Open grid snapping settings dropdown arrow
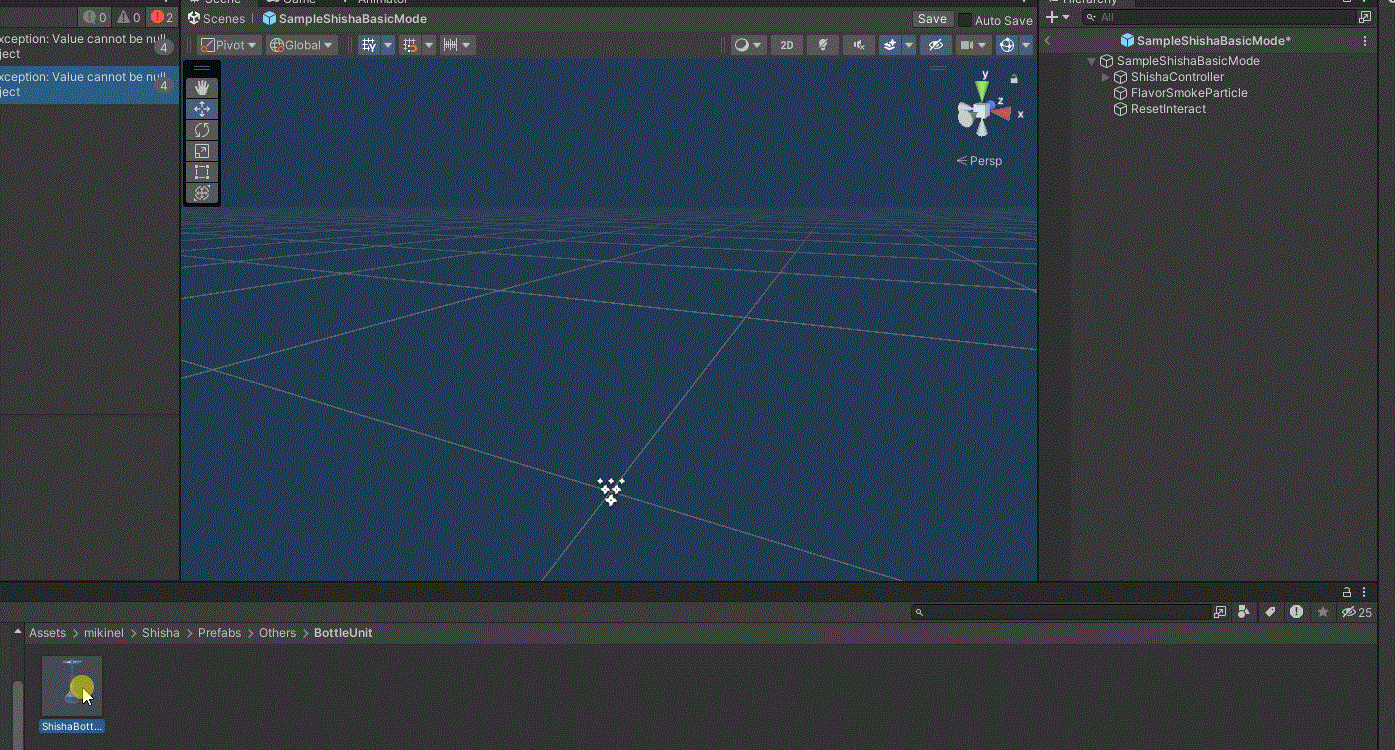 [429, 45]
